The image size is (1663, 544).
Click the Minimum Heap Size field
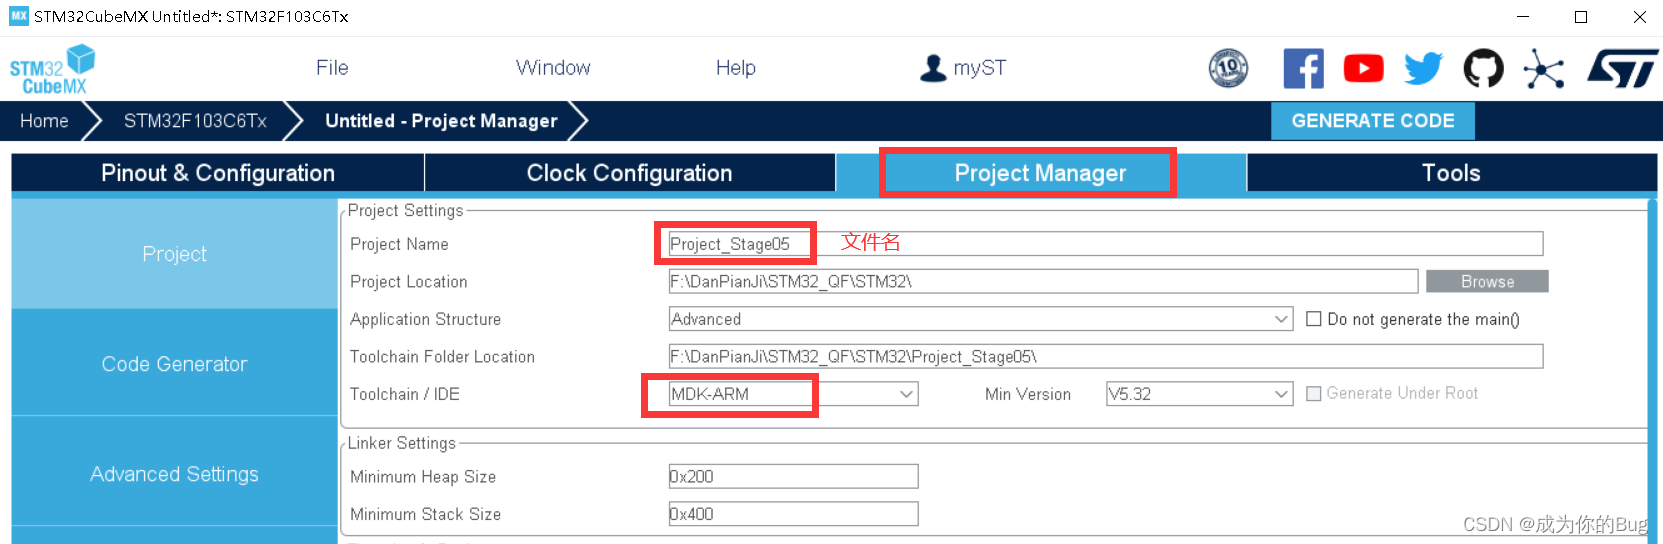point(793,477)
